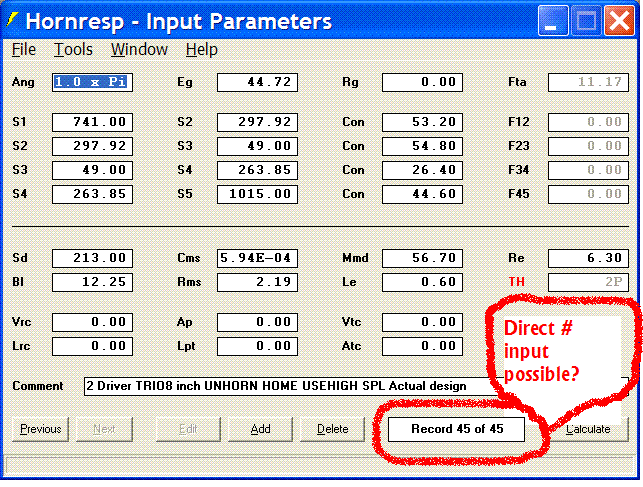
Task: Click the Con field showing 53.20
Action: pyautogui.click(x=422, y=122)
